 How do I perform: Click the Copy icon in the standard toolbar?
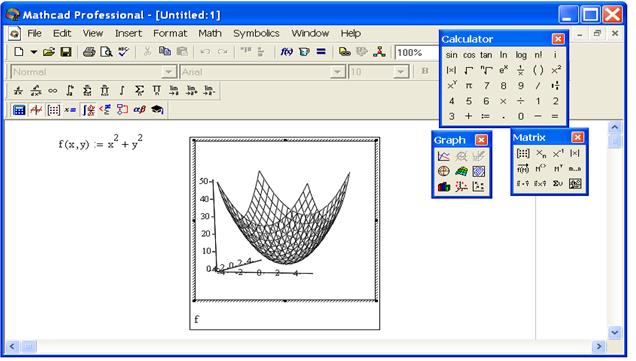click(x=165, y=52)
